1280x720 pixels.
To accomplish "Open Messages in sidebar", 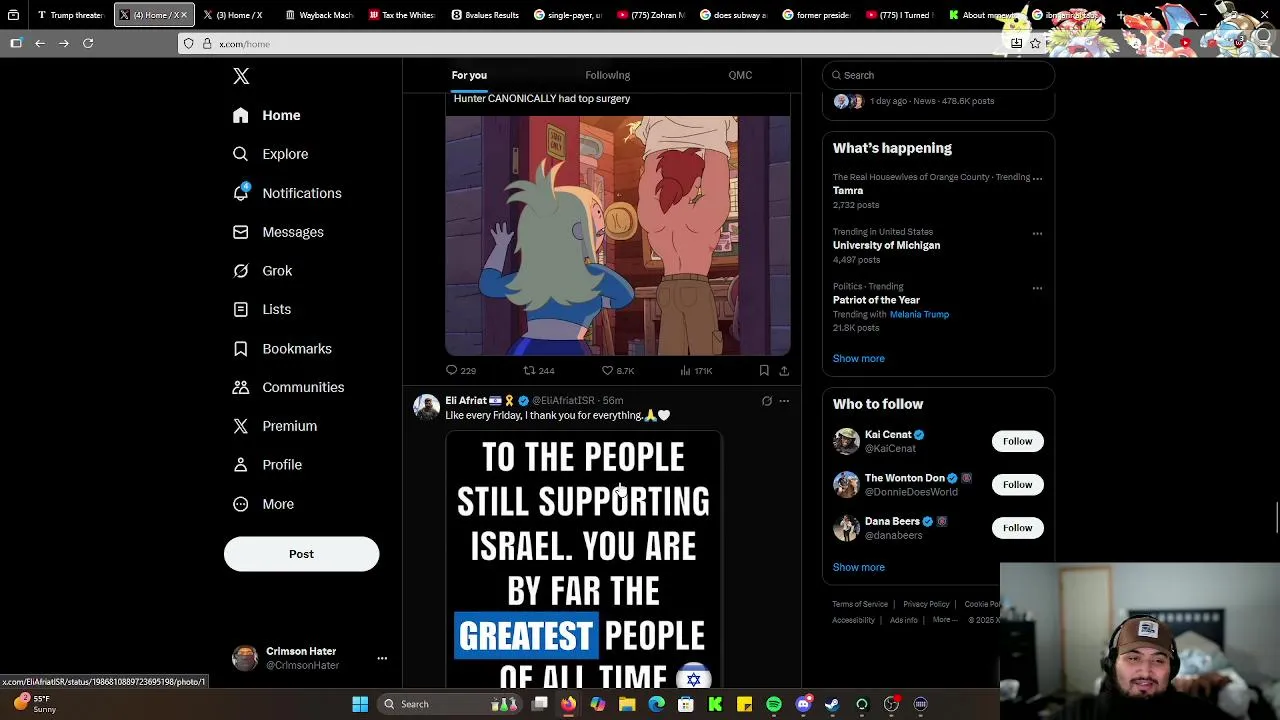I will click(277, 232).
